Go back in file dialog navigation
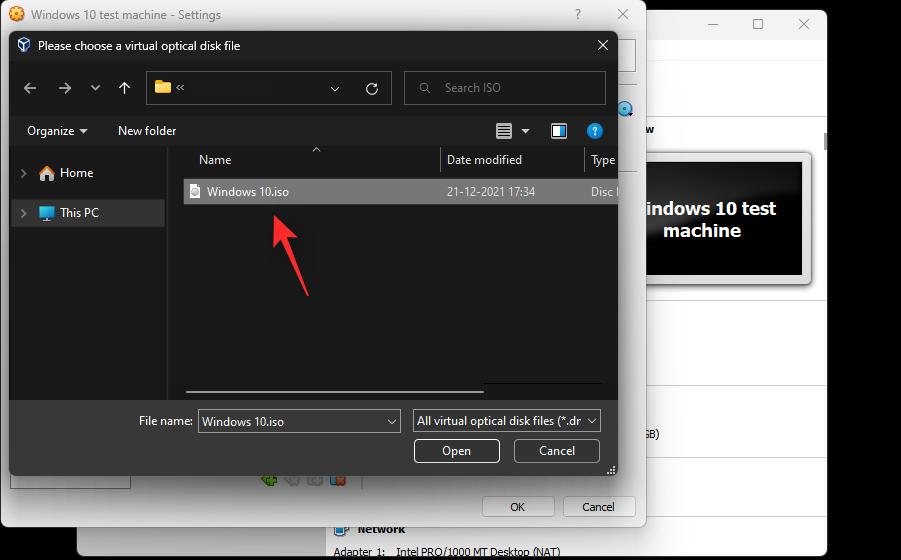The height and width of the screenshot is (560, 901). pos(30,88)
